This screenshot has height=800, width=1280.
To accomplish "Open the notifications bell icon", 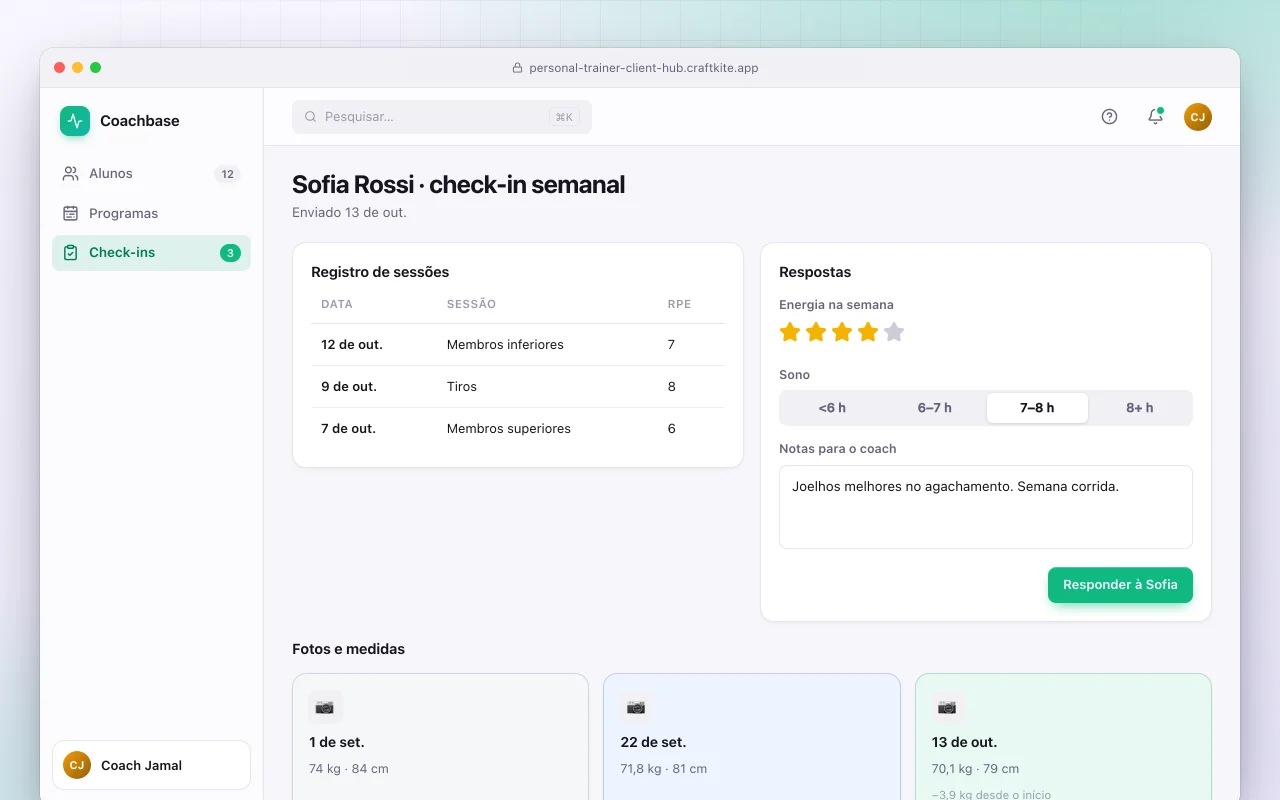I will 1155,117.
